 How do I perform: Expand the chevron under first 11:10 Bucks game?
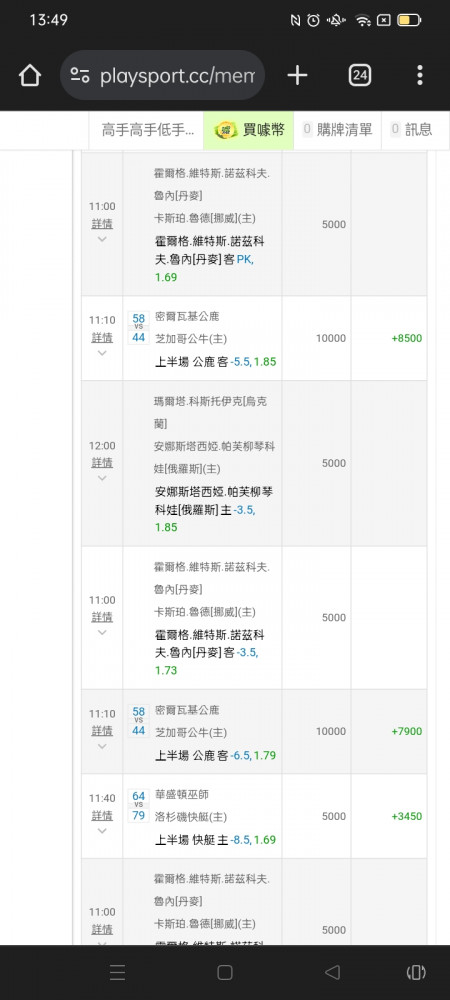pos(102,353)
